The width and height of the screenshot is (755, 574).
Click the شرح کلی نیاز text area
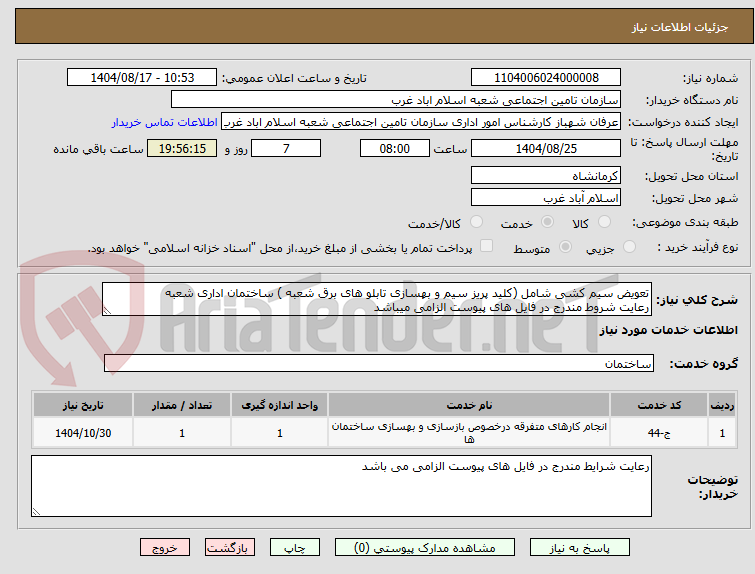click(377, 300)
